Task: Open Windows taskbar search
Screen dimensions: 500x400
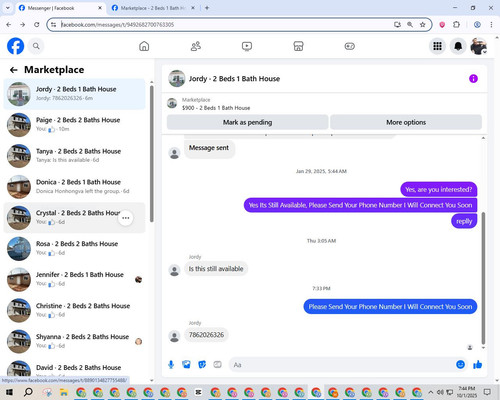Action: pos(28,392)
